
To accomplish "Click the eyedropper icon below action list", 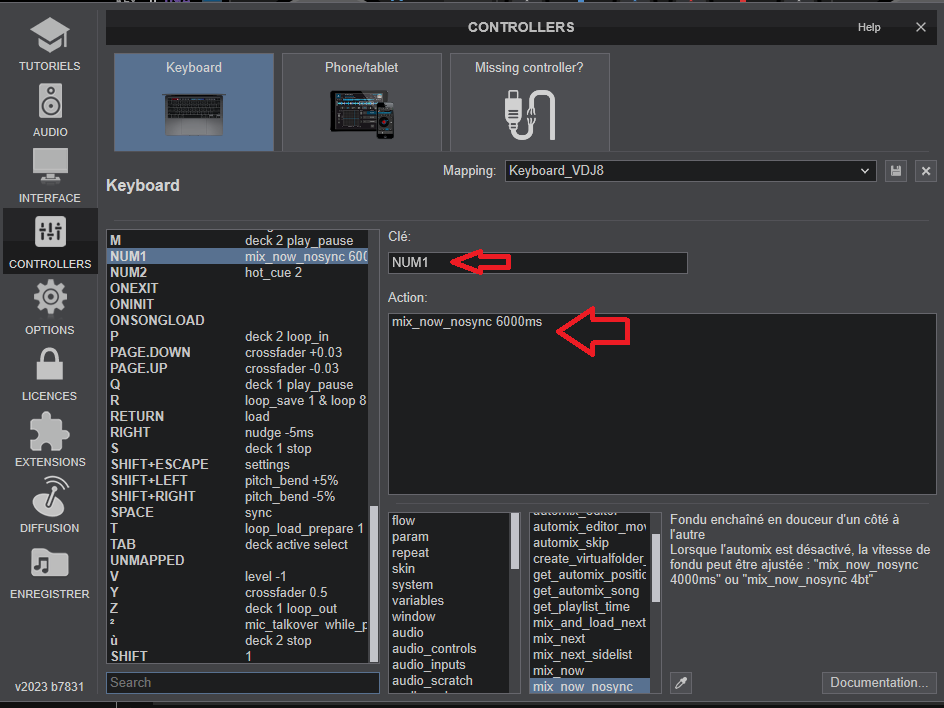I will (681, 683).
